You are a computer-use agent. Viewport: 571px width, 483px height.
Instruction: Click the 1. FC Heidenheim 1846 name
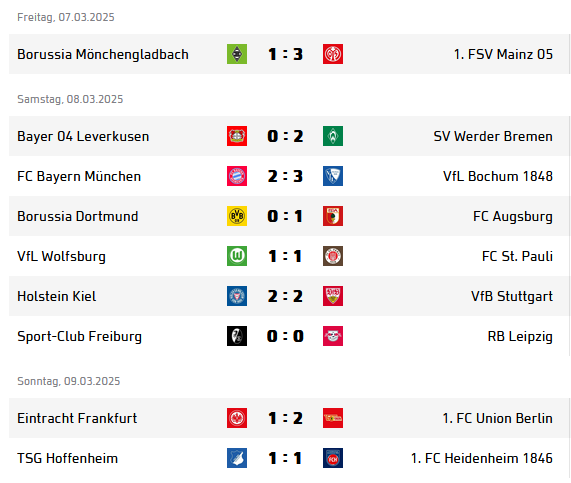tap(482, 458)
